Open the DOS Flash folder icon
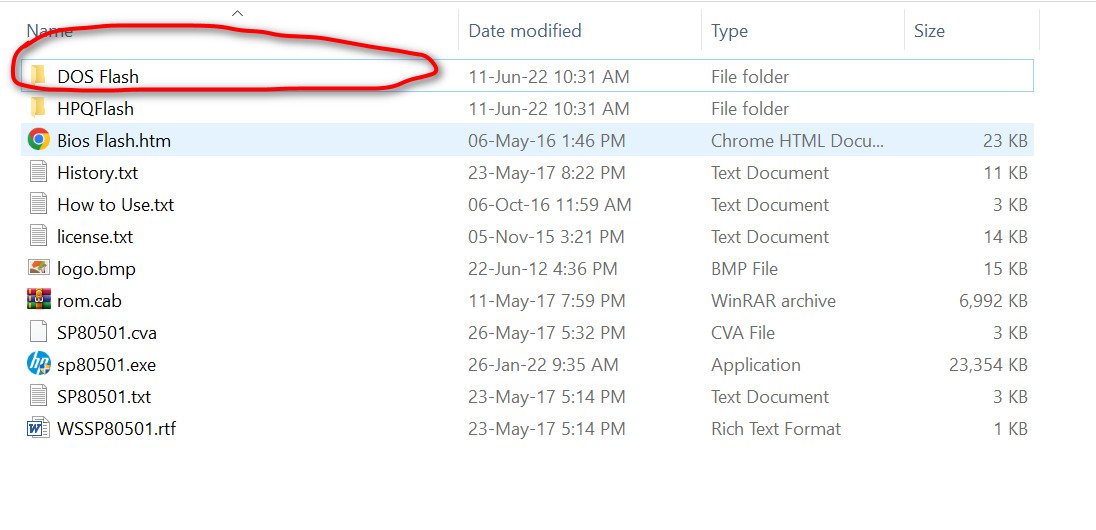 [x=39, y=76]
